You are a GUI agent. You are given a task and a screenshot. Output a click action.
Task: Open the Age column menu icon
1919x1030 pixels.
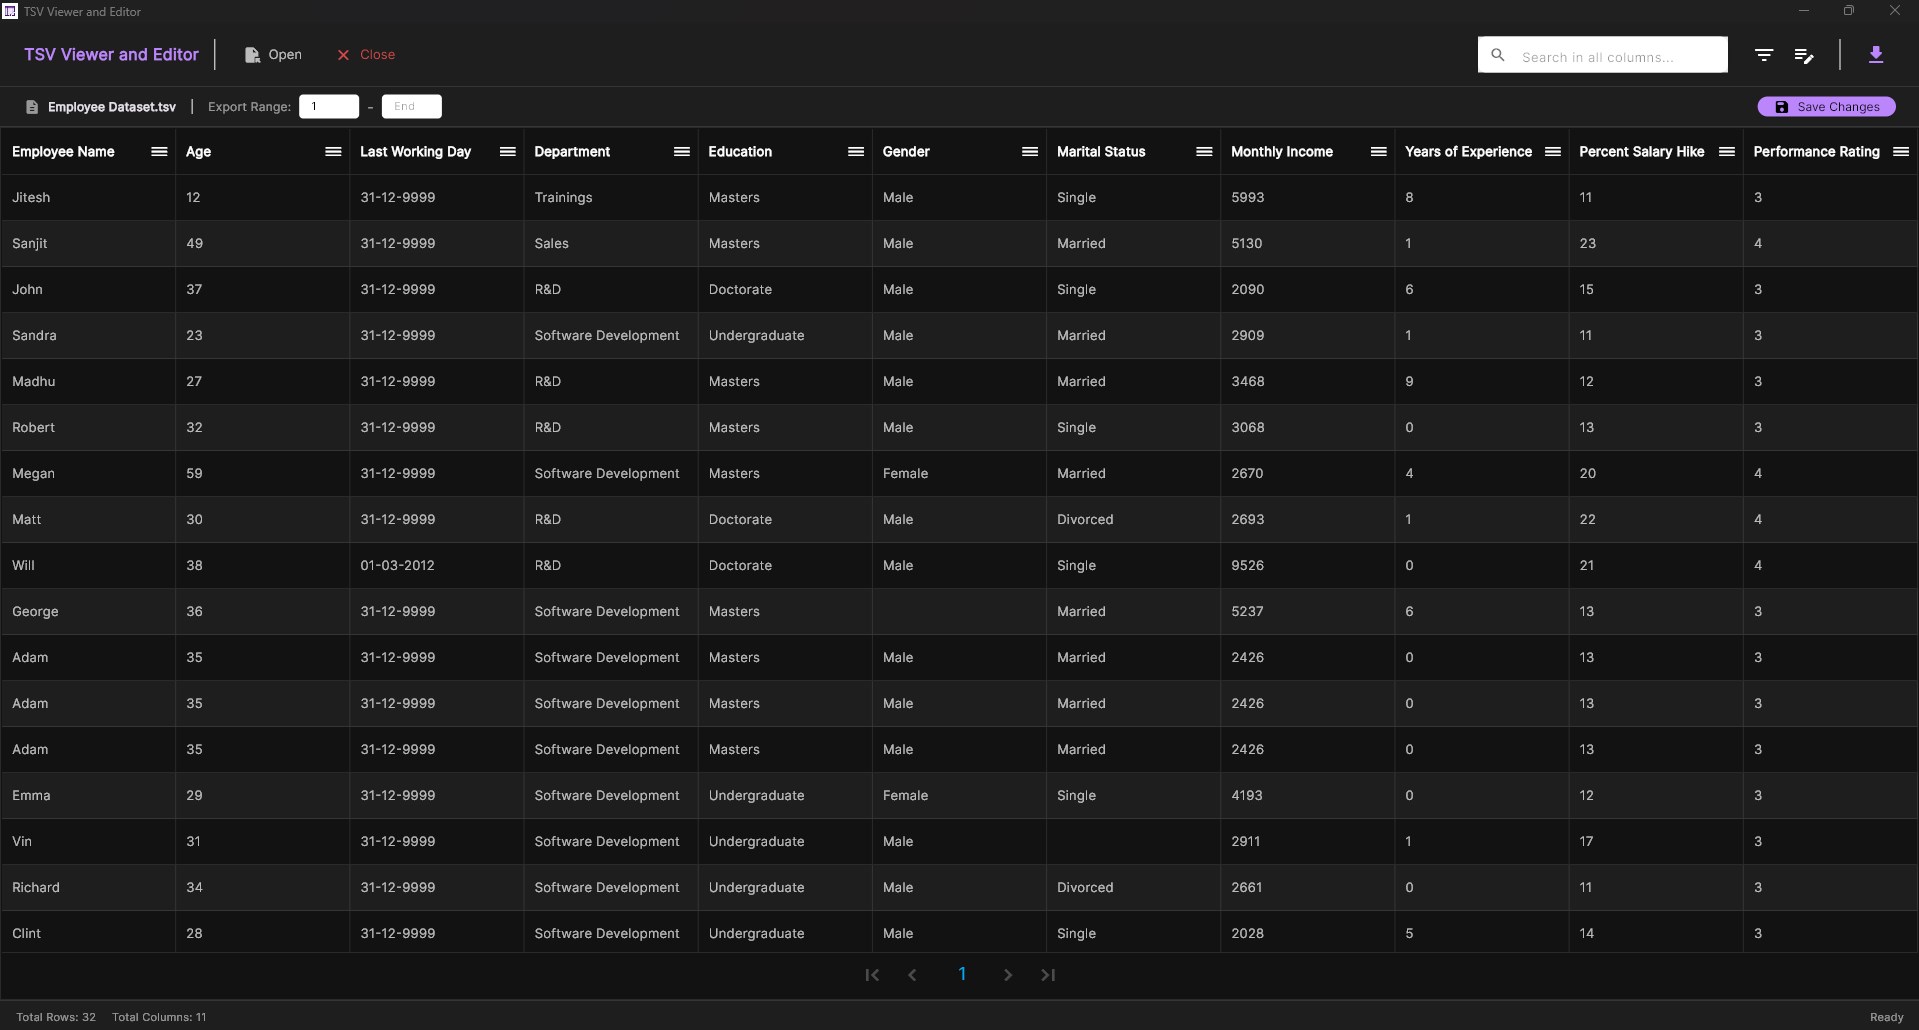click(333, 152)
